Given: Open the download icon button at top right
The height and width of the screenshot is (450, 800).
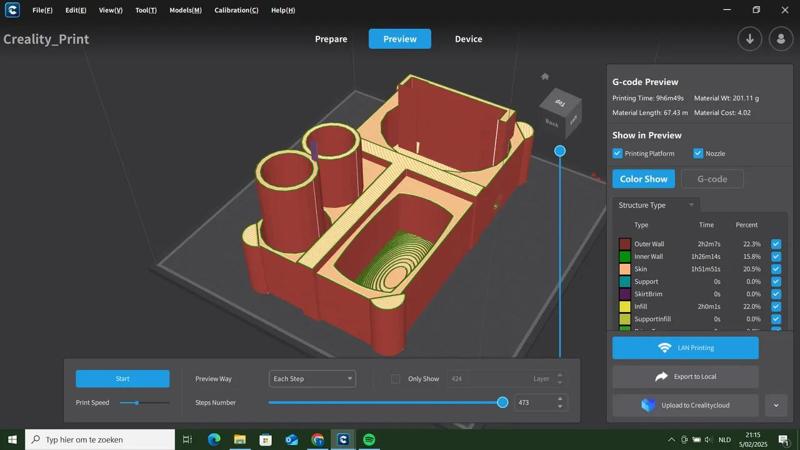Looking at the screenshot, I should point(749,39).
